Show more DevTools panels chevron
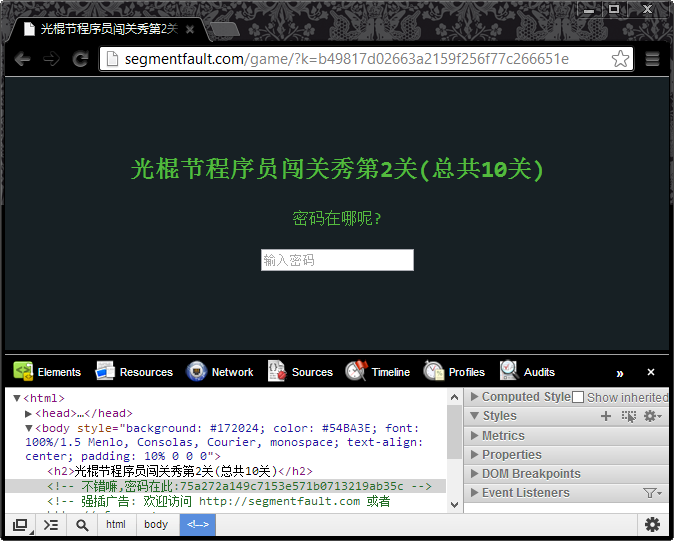Image resolution: width=674 pixels, height=541 pixels. [x=619, y=373]
